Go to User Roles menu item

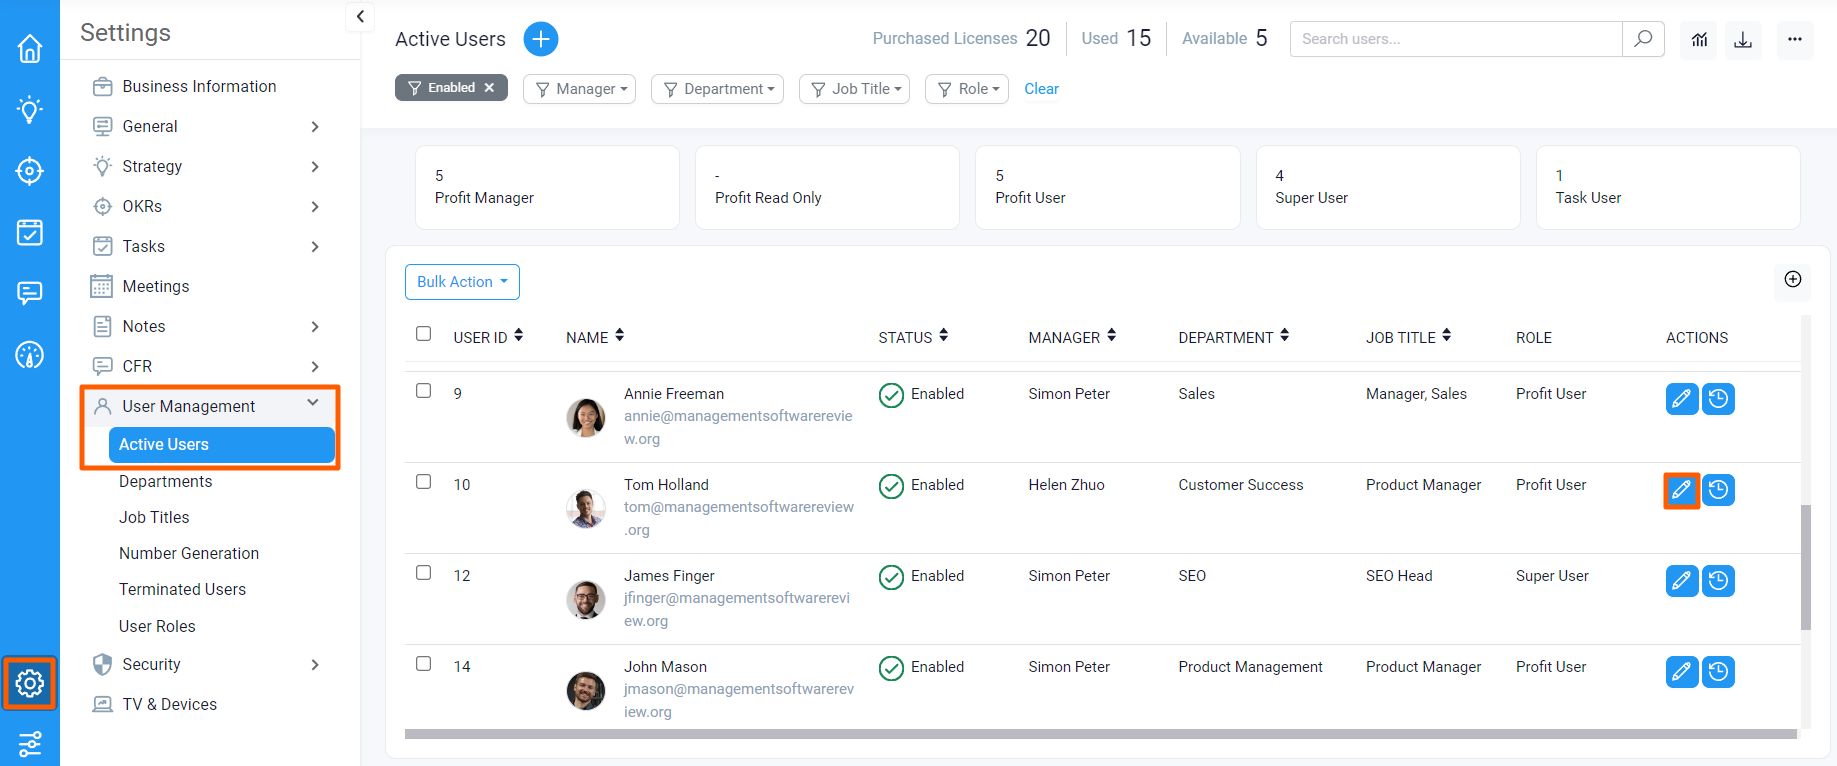point(157,626)
